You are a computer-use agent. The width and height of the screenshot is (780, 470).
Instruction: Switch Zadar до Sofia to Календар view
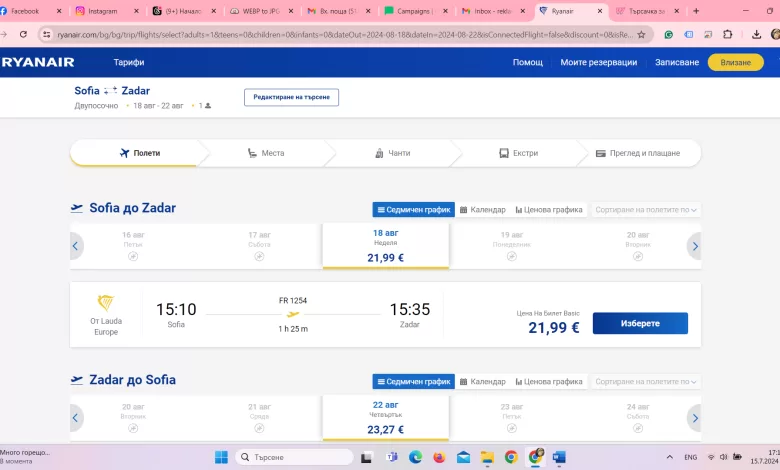click(x=483, y=381)
